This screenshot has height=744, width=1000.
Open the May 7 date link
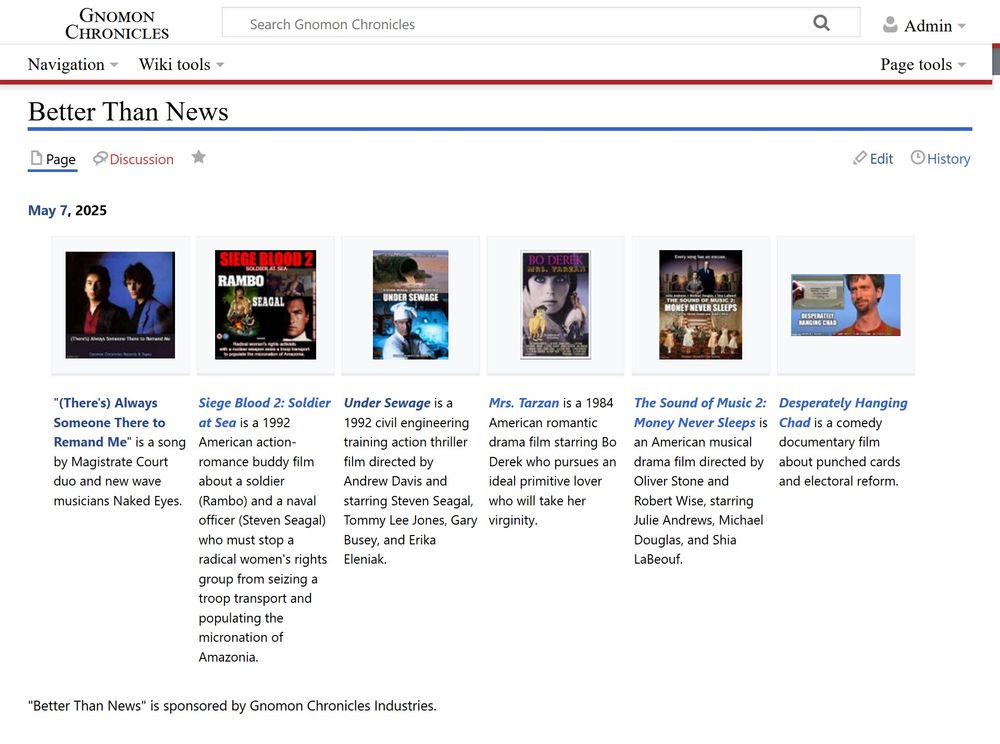(47, 210)
